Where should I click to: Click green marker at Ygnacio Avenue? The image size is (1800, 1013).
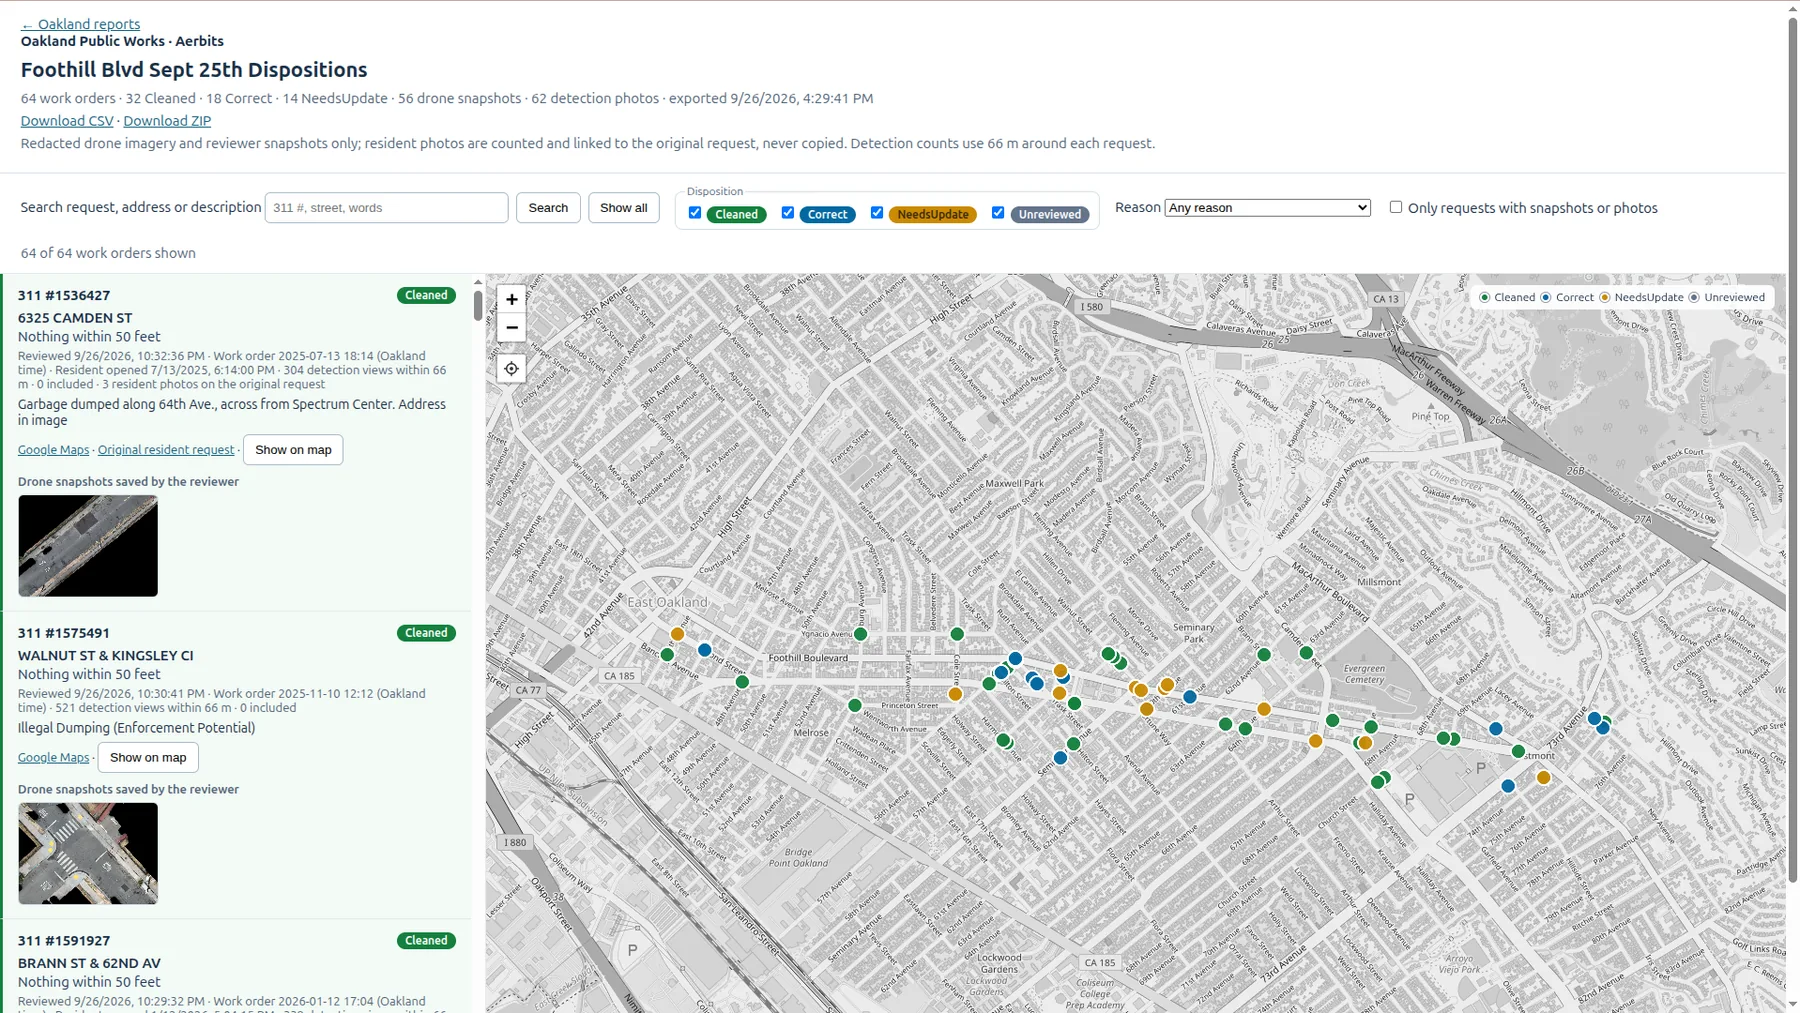pyautogui.click(x=861, y=634)
